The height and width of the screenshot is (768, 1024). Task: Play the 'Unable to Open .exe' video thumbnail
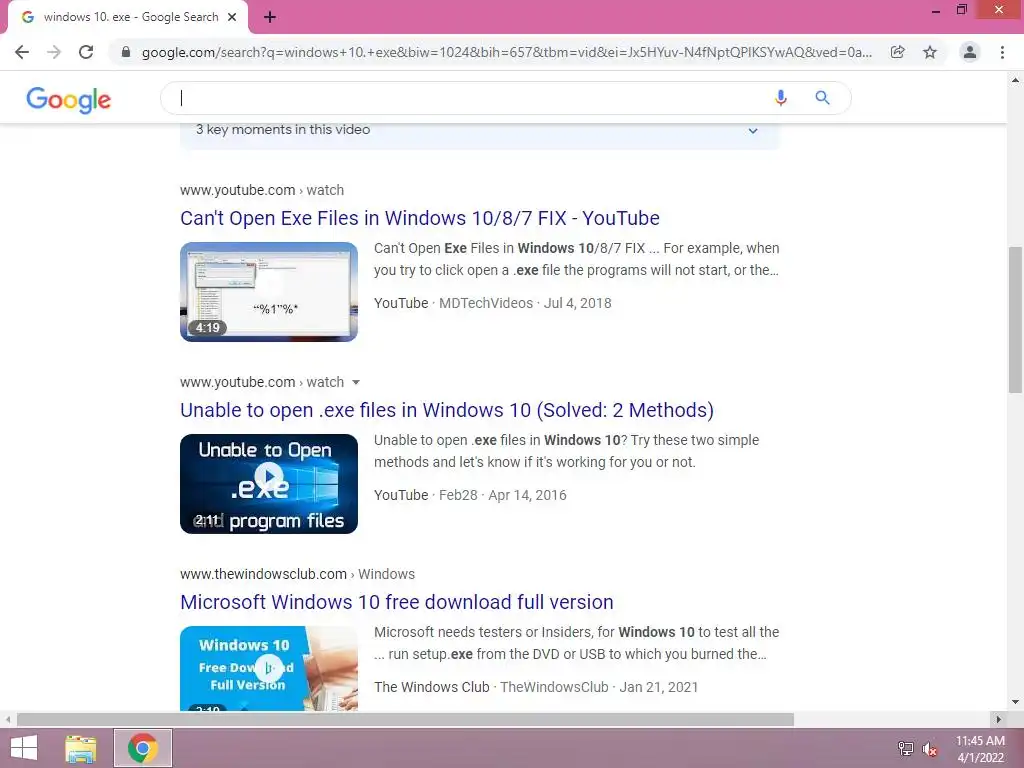pos(269,484)
